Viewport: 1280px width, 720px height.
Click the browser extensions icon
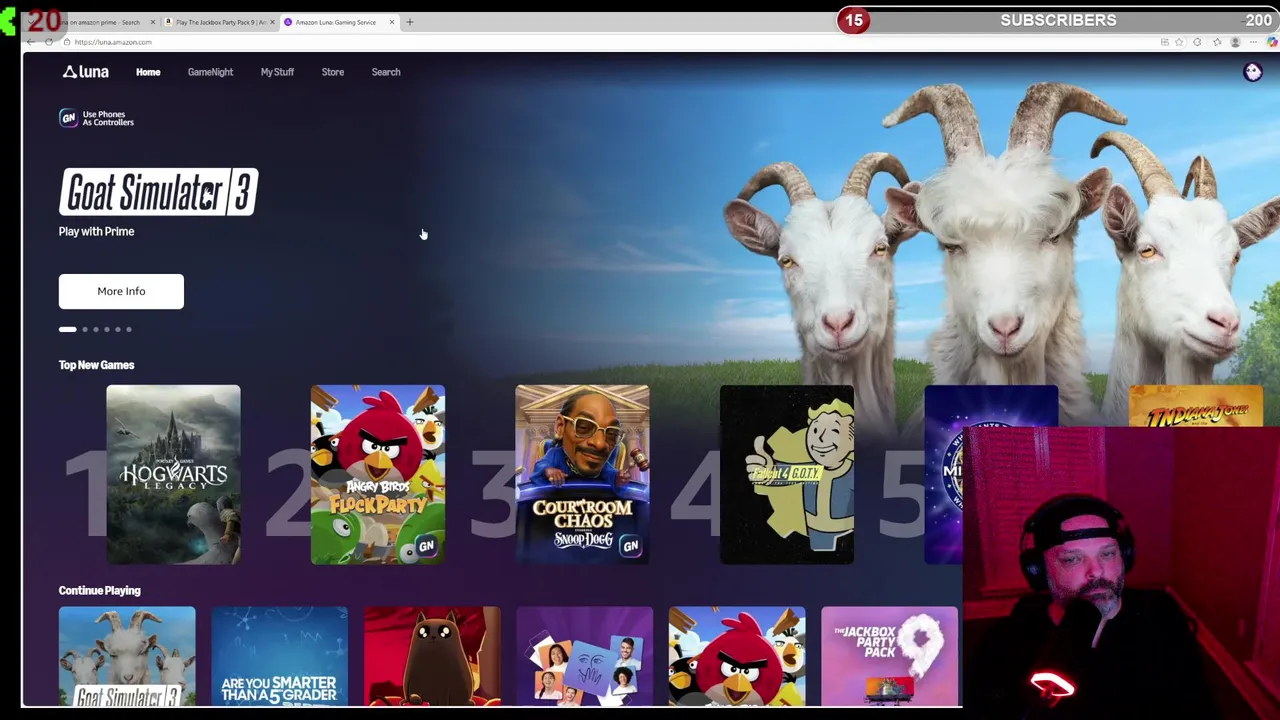coord(1197,42)
